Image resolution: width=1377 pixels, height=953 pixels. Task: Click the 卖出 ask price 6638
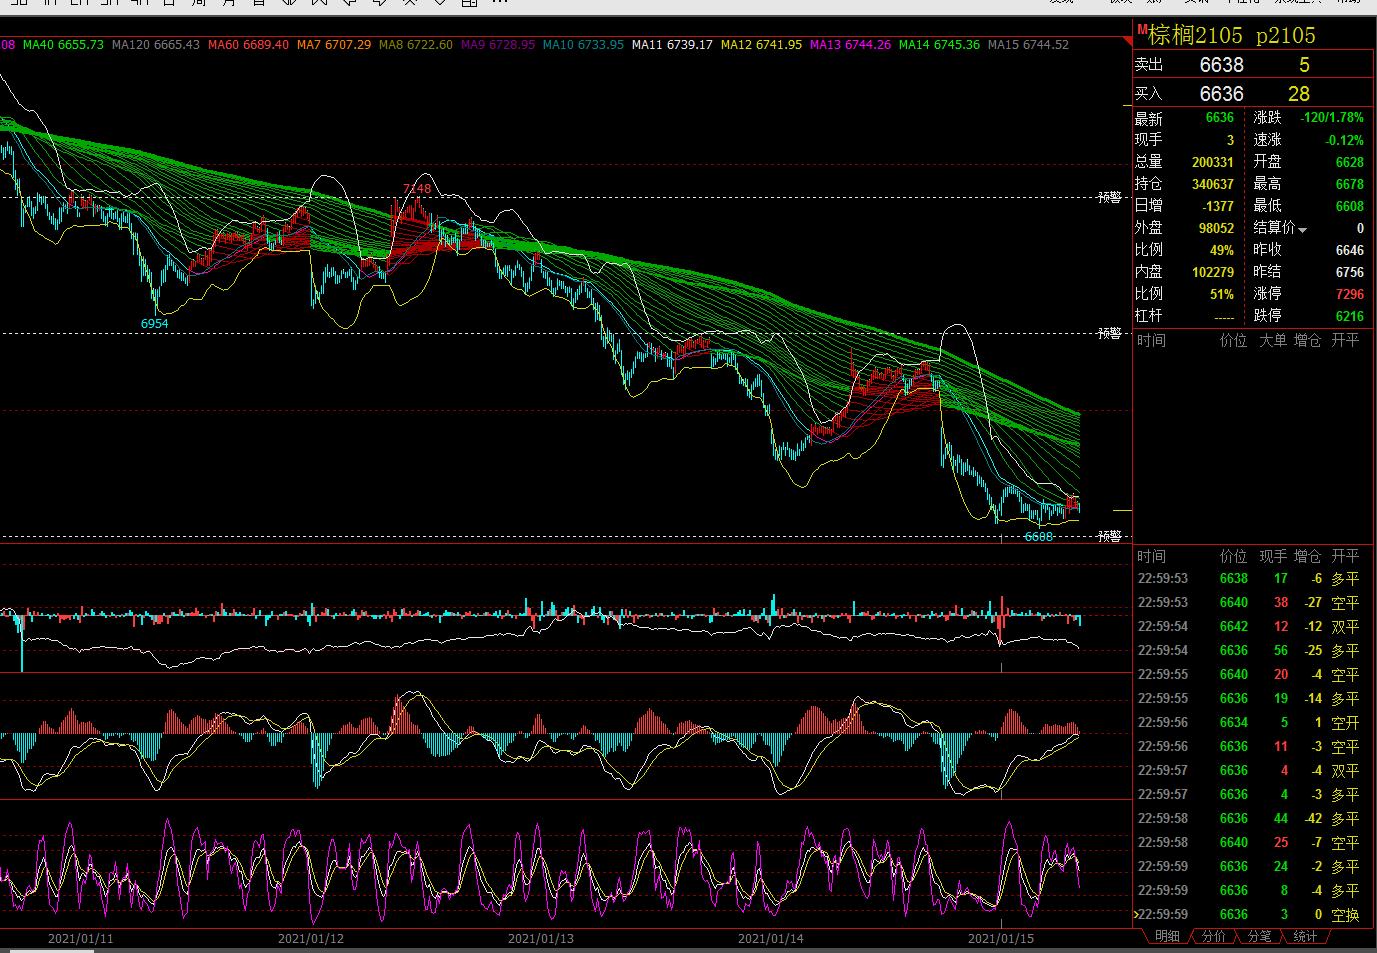(1221, 65)
